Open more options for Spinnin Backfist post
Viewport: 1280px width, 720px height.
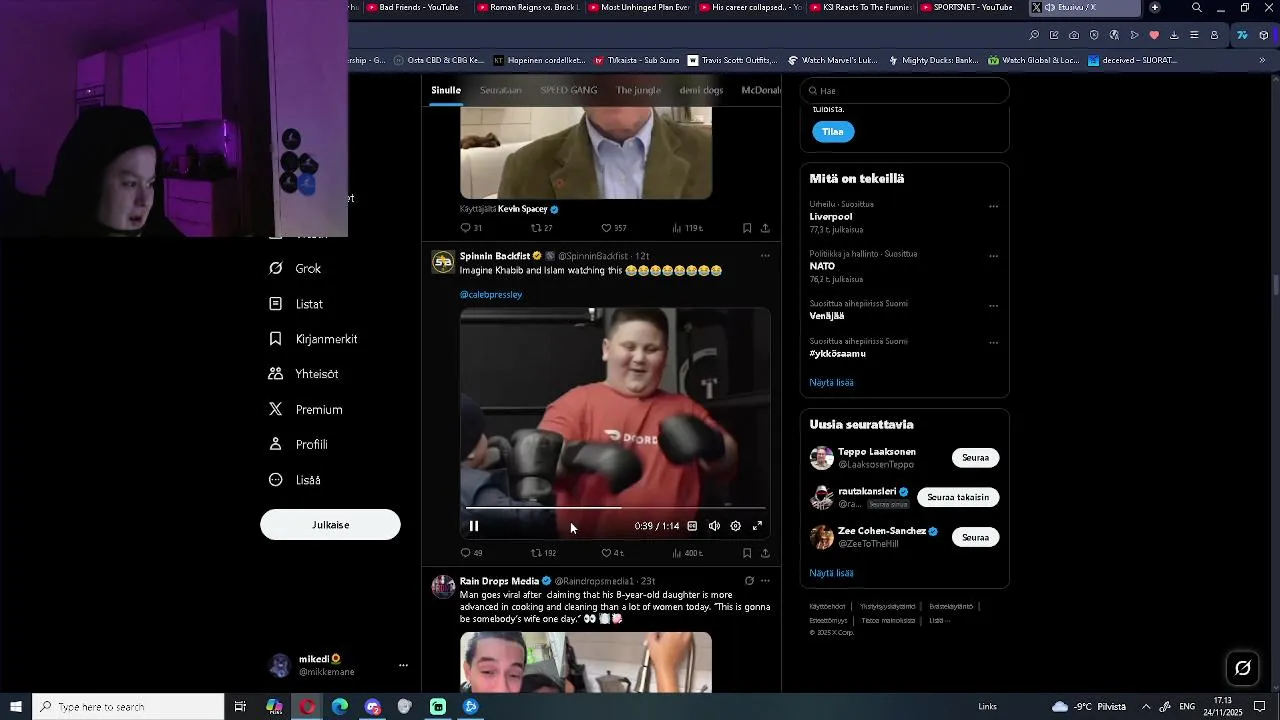point(765,256)
